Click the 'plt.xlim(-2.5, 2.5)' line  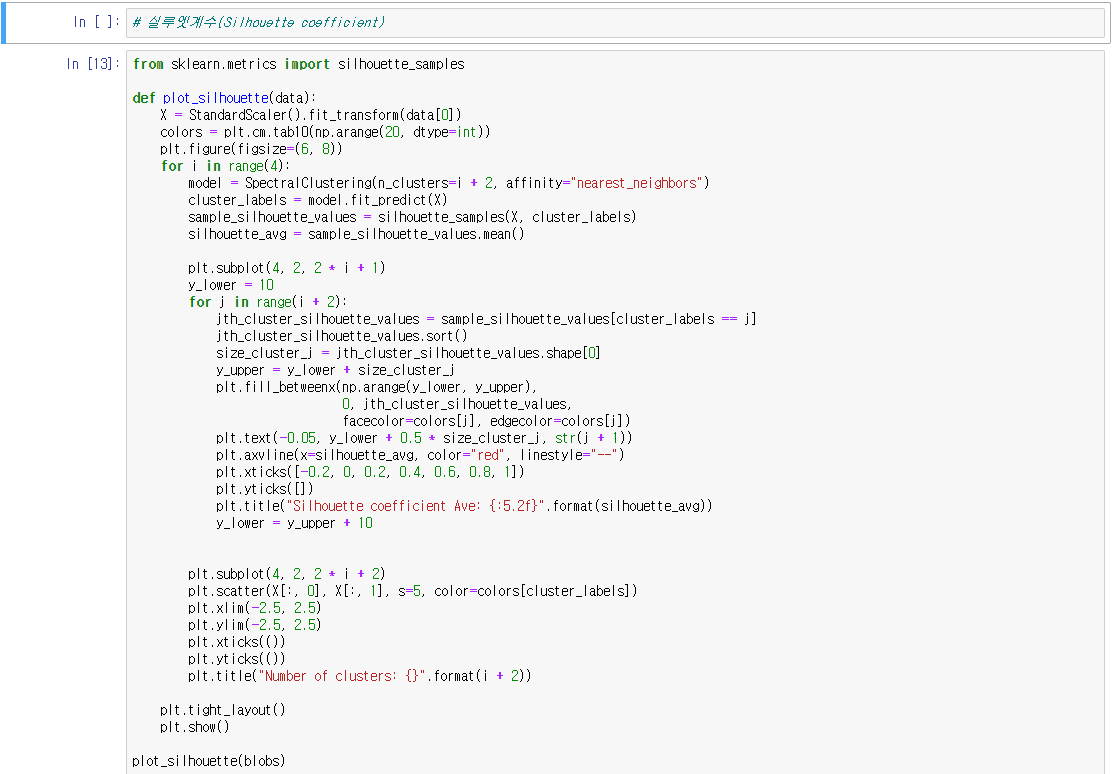coord(255,609)
